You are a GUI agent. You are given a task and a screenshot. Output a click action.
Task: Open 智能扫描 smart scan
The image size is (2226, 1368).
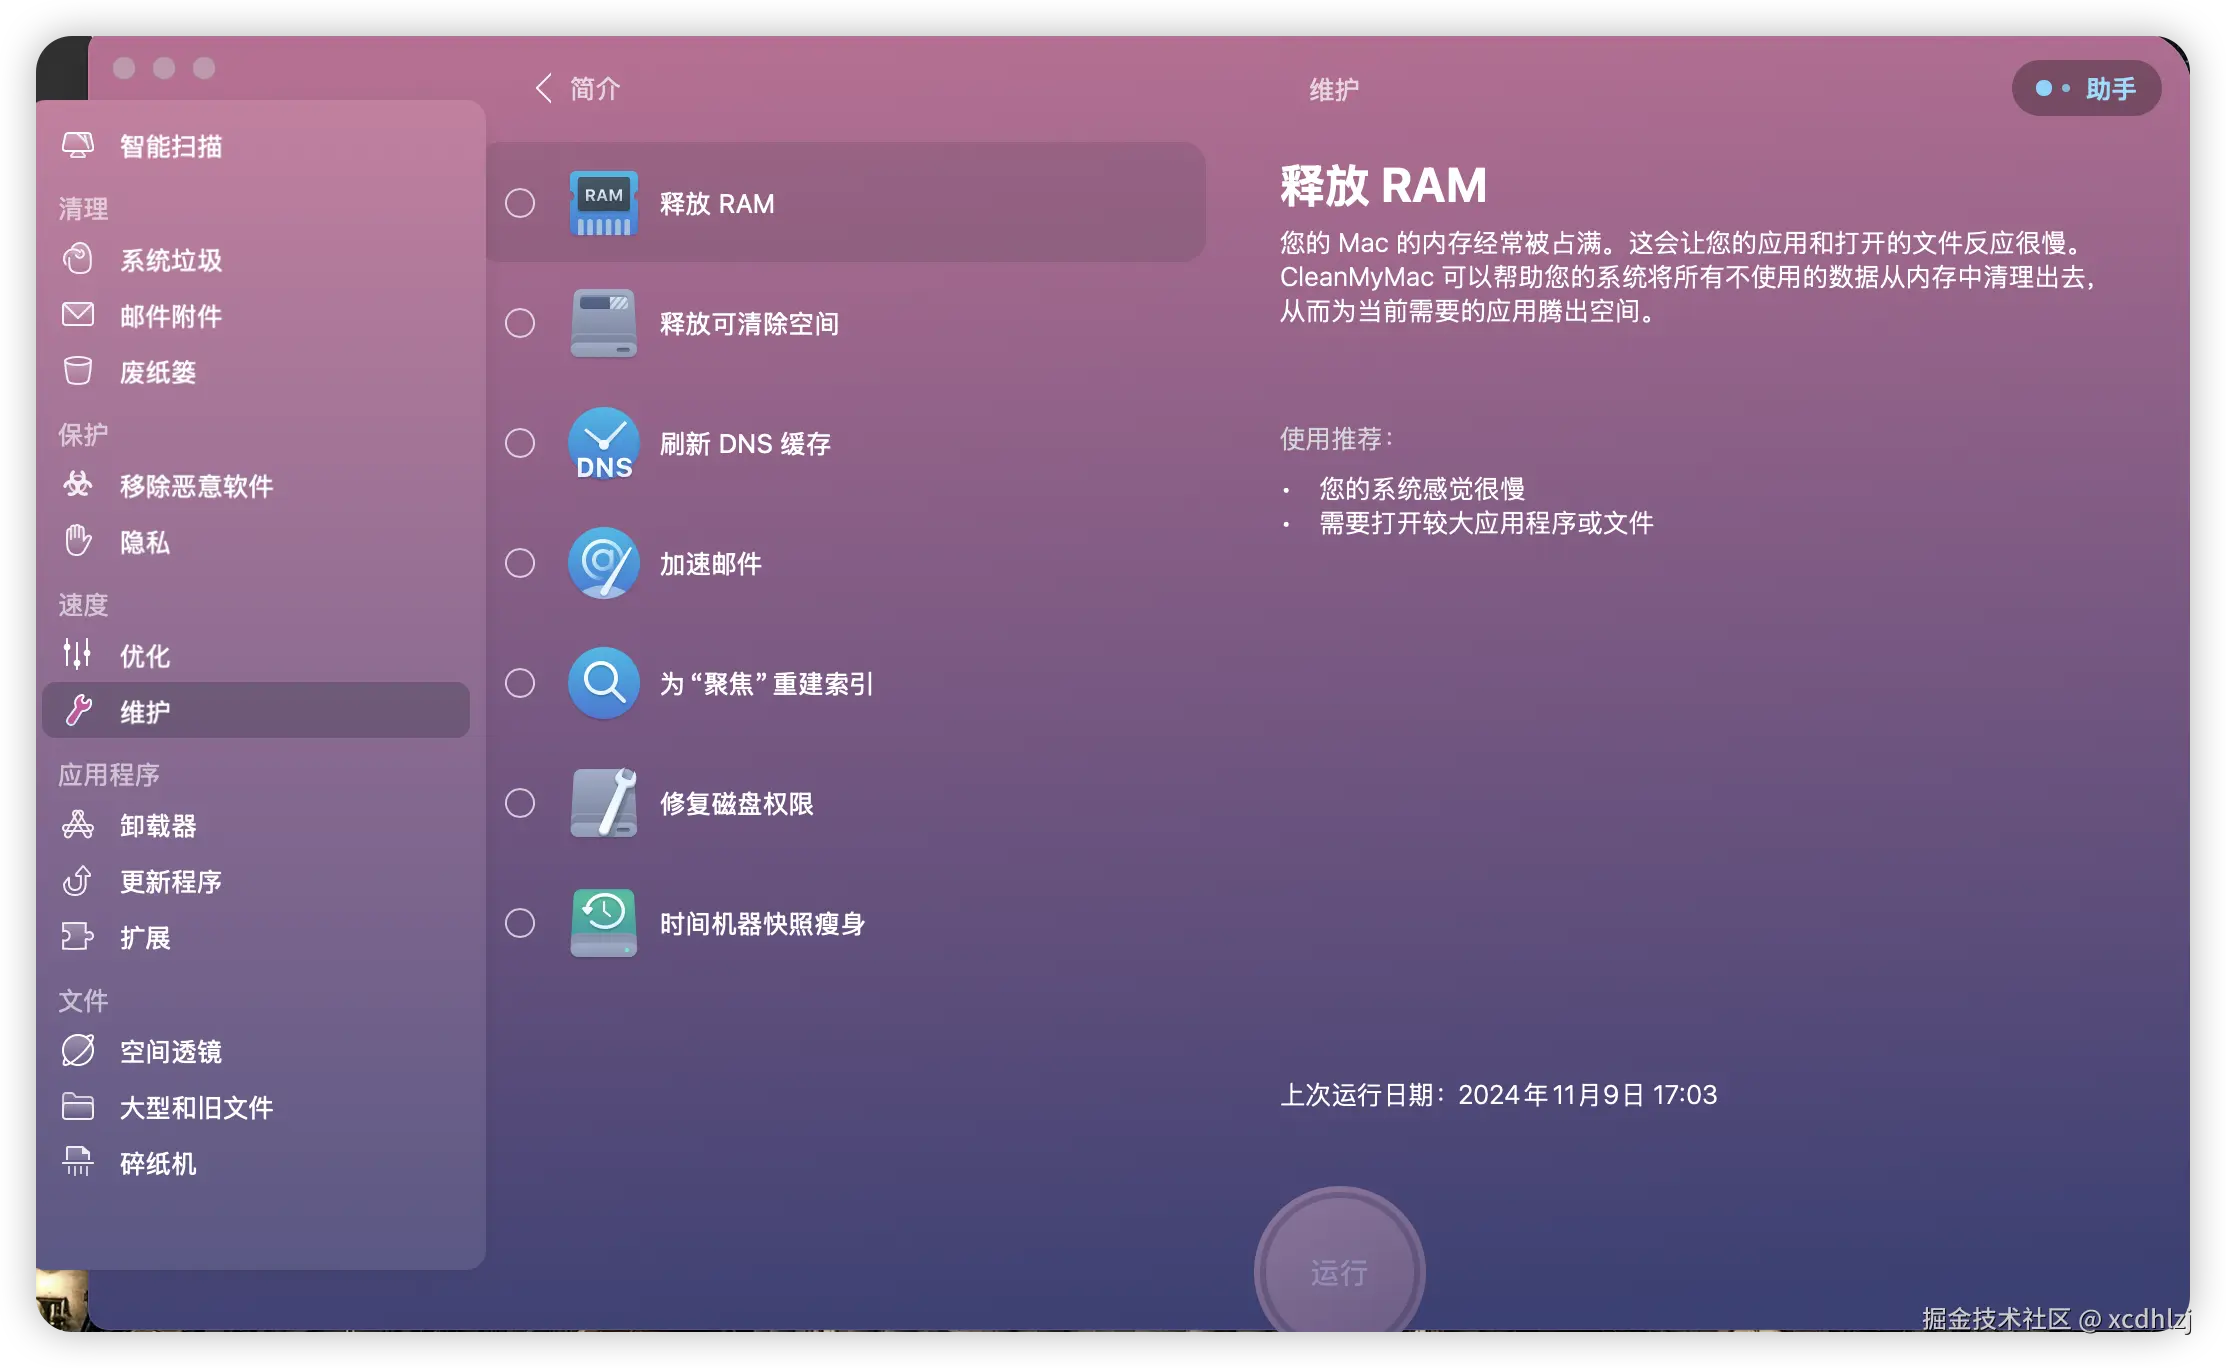pos(170,146)
